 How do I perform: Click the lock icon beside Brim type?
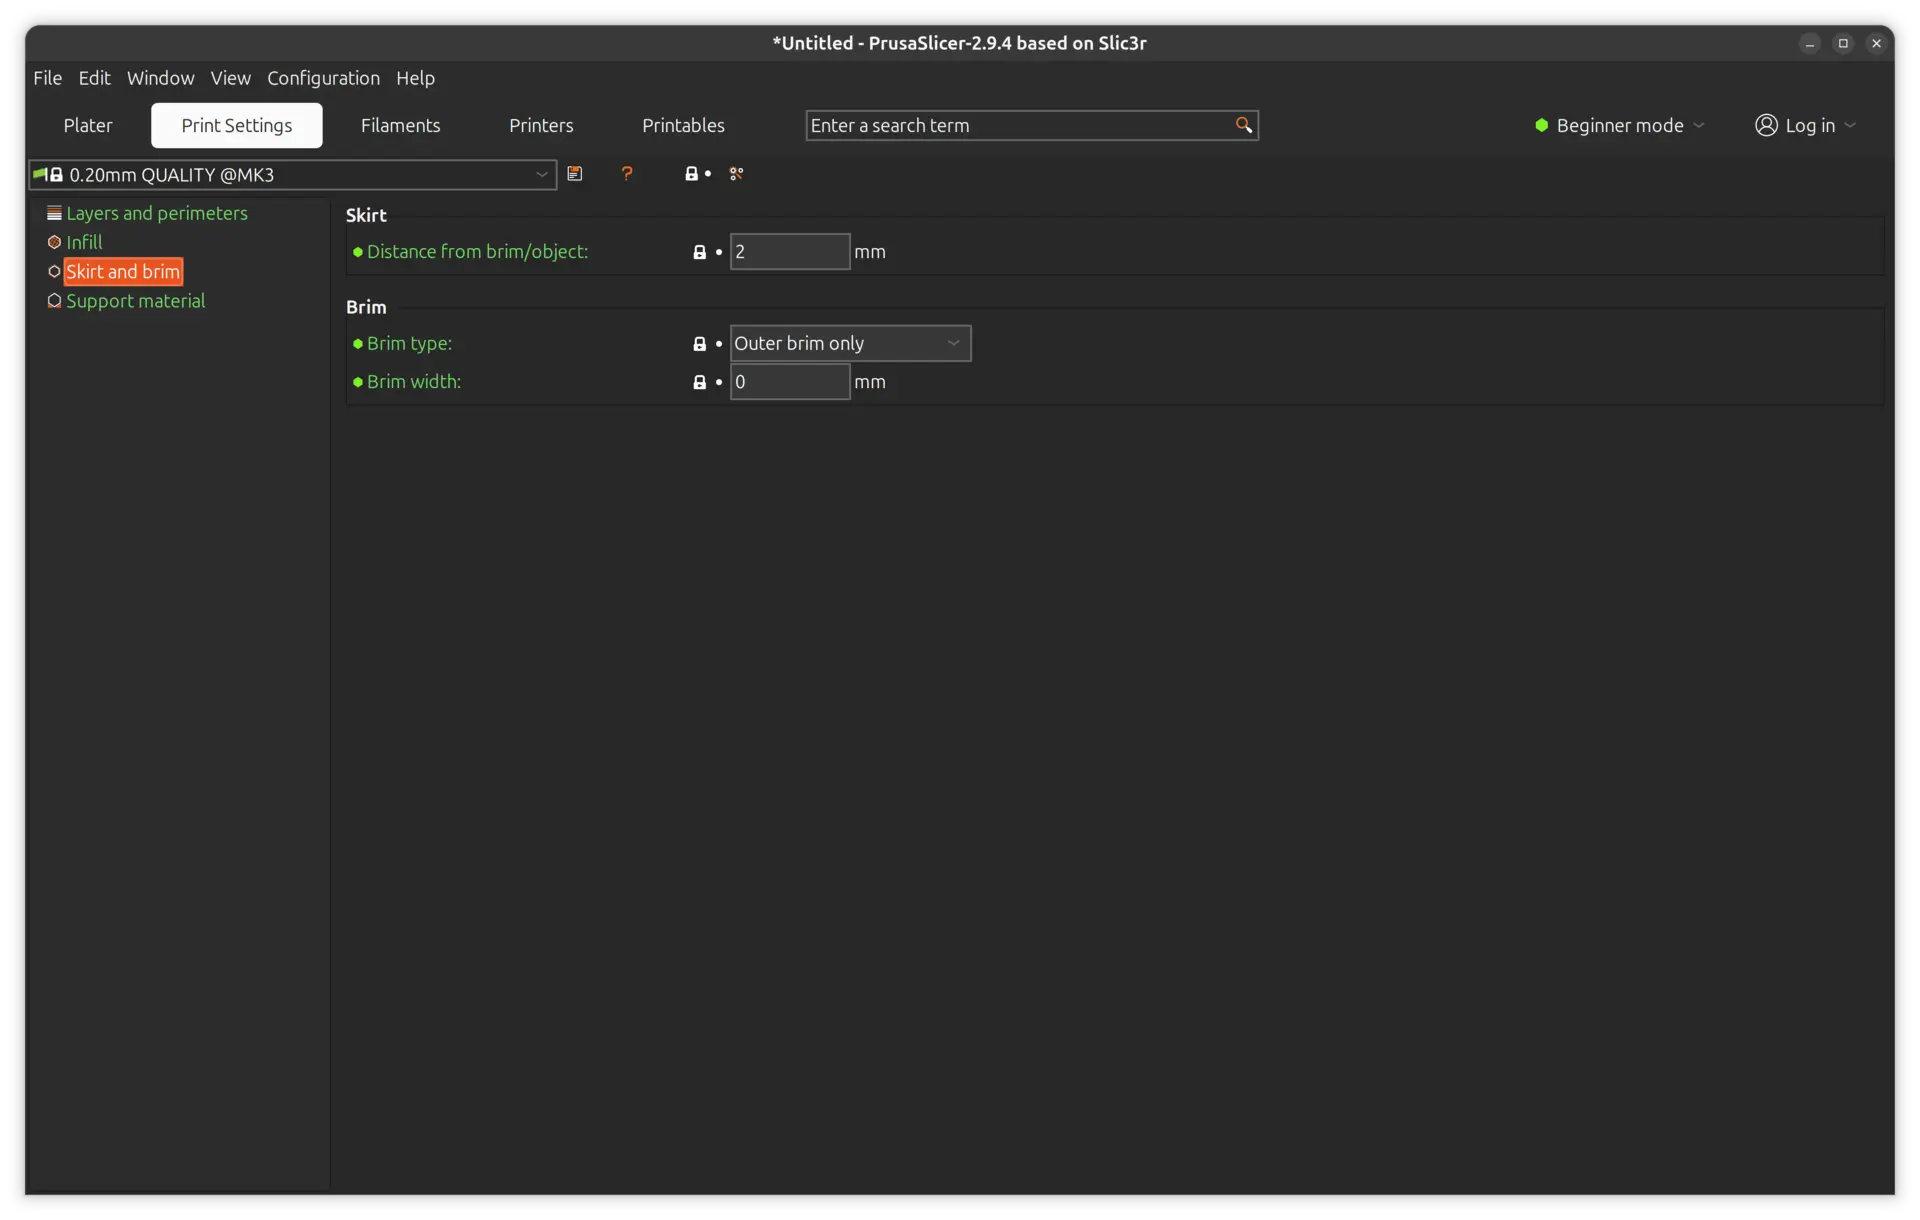tap(700, 343)
